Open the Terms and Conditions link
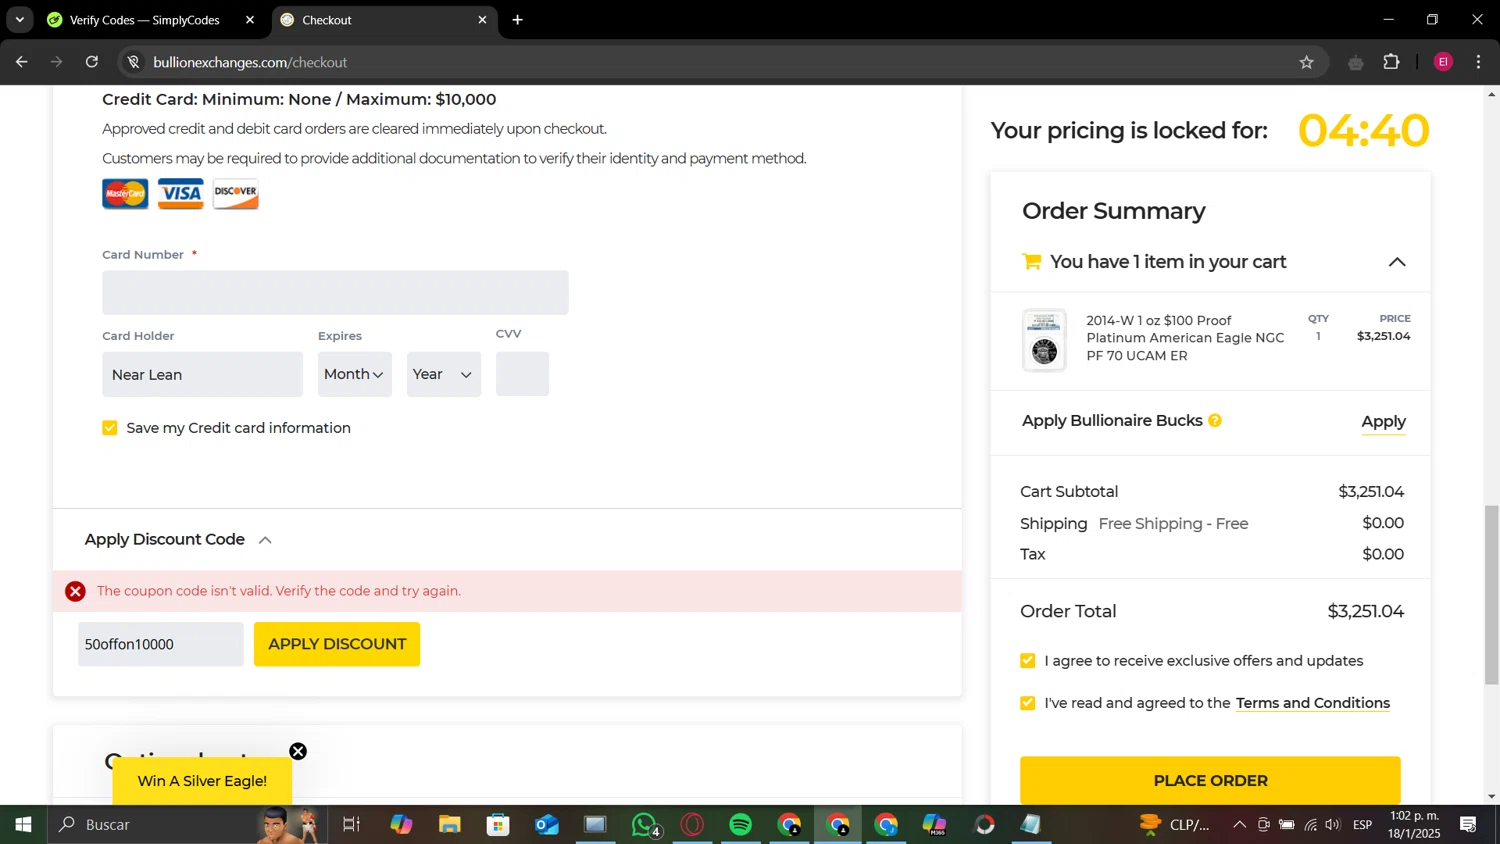 tap(1313, 703)
